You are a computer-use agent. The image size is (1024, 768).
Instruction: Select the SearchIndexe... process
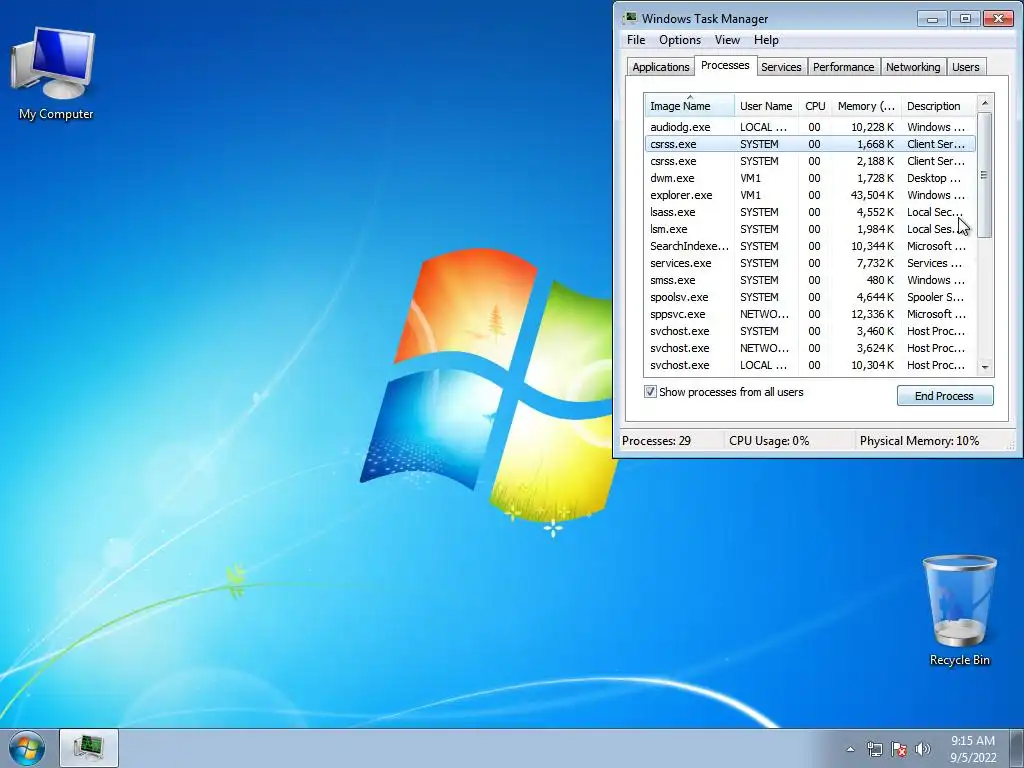[x=810, y=246]
